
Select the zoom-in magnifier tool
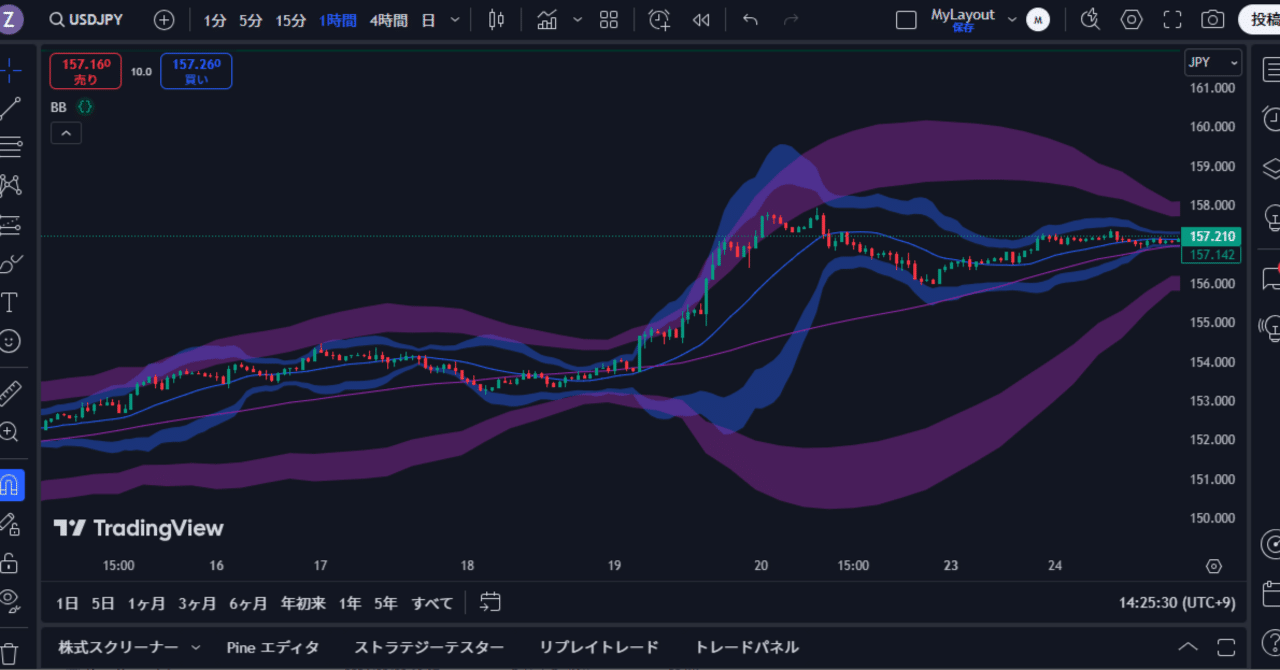pos(10,432)
